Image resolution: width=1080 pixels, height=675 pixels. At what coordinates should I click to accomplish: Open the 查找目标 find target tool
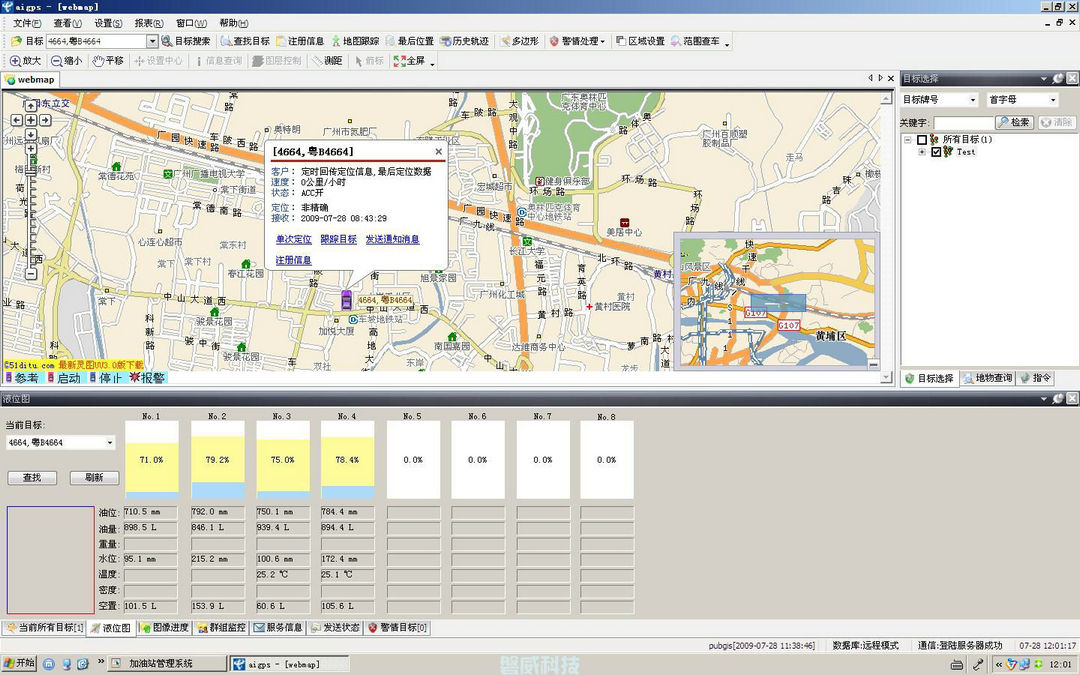click(245, 41)
